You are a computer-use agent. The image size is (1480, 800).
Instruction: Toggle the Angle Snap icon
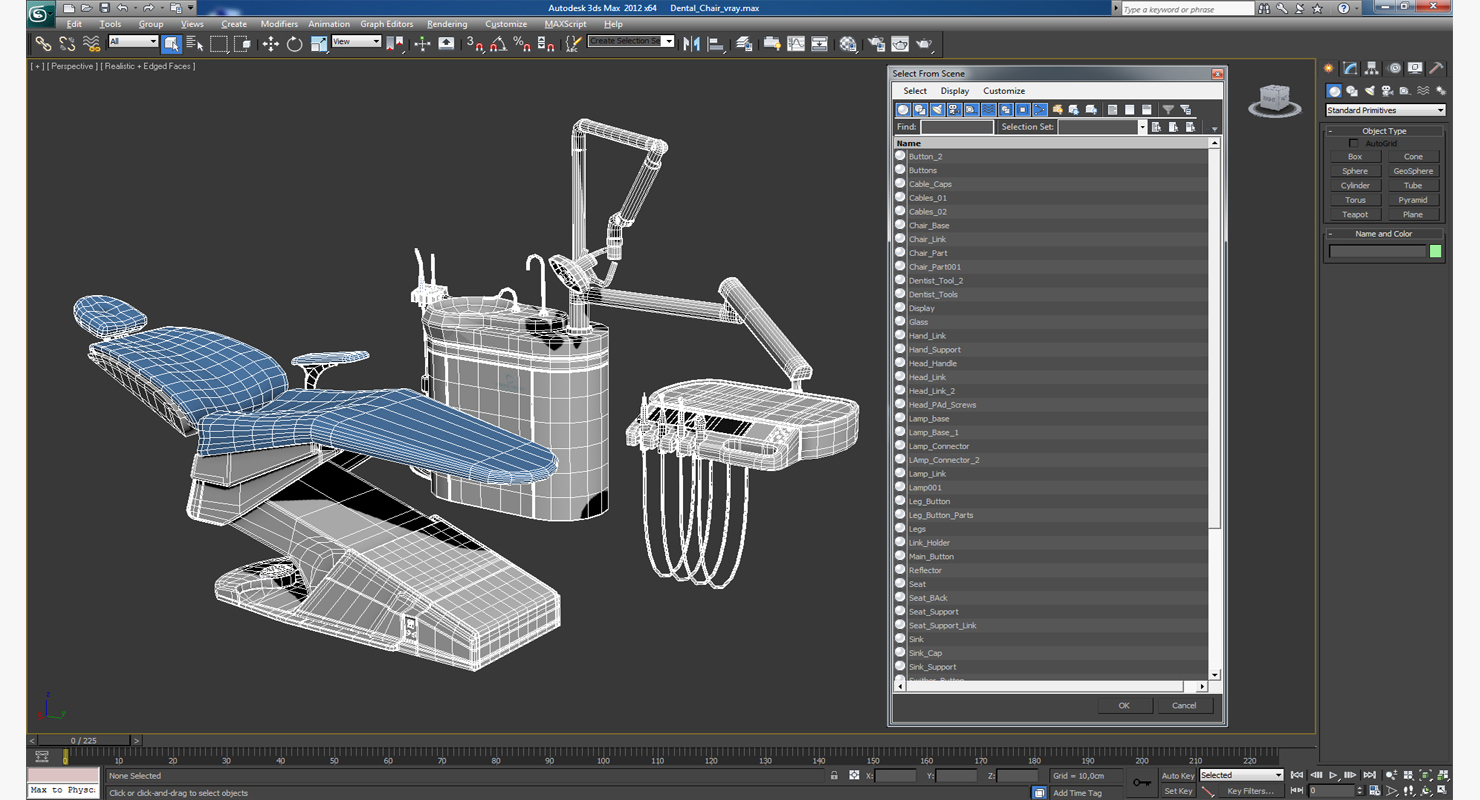tap(498, 44)
